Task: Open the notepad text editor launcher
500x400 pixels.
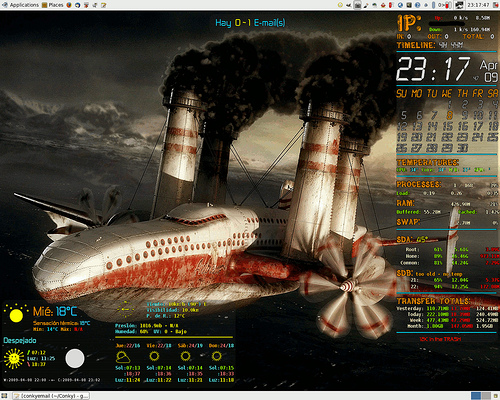Action: pyautogui.click(x=104, y=5)
